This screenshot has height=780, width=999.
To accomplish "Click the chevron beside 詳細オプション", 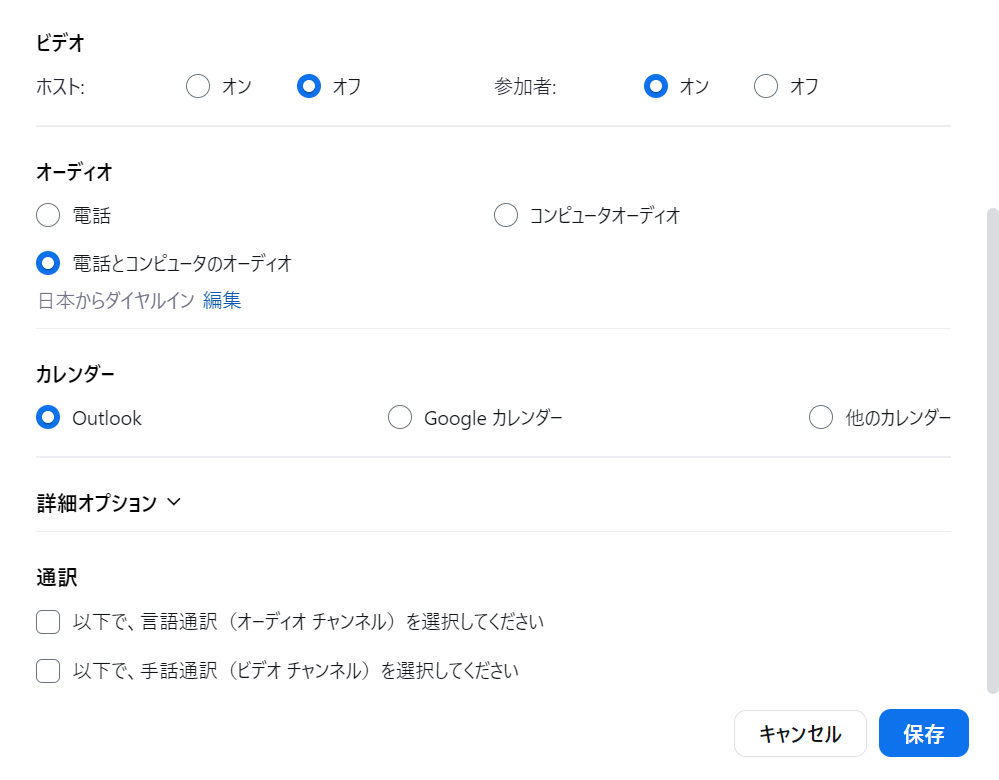I will pos(174,502).
